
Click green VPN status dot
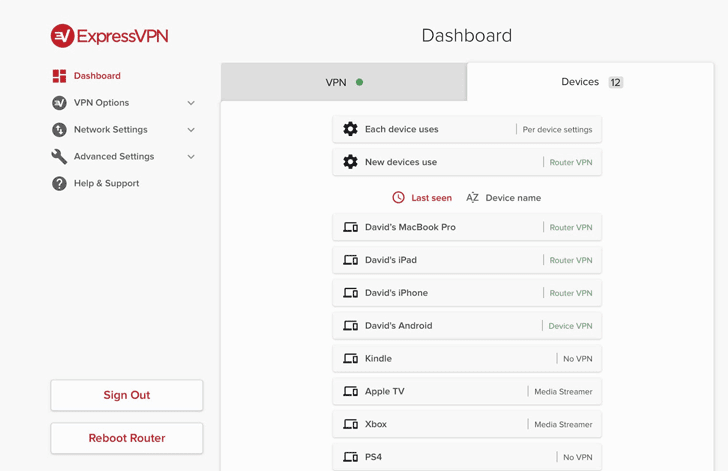point(359,82)
